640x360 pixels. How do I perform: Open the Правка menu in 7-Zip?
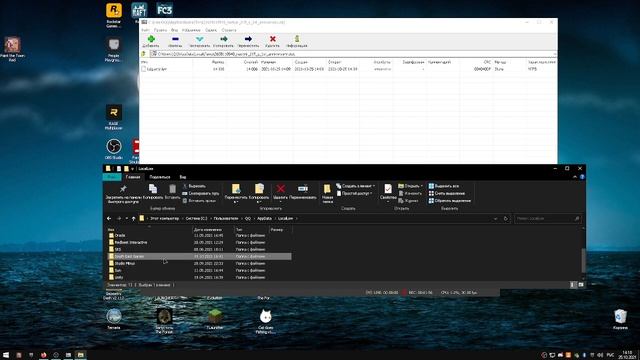pos(160,30)
